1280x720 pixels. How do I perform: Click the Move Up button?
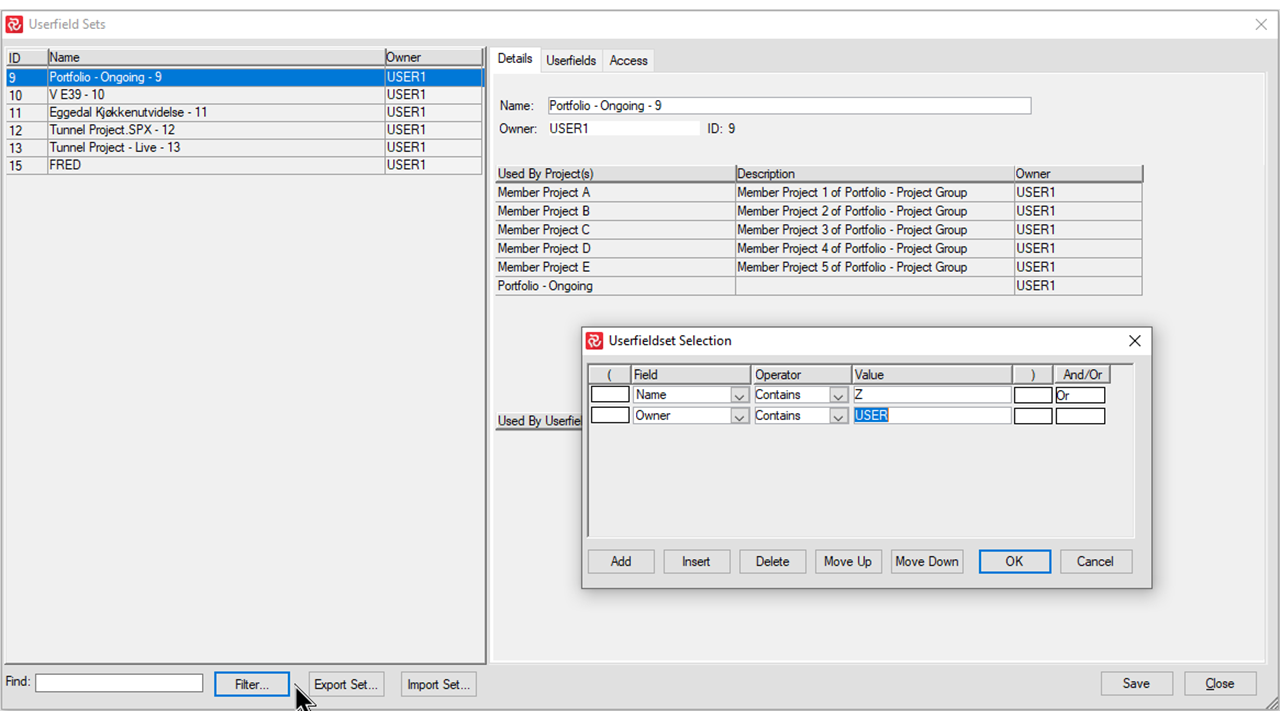click(x=848, y=562)
